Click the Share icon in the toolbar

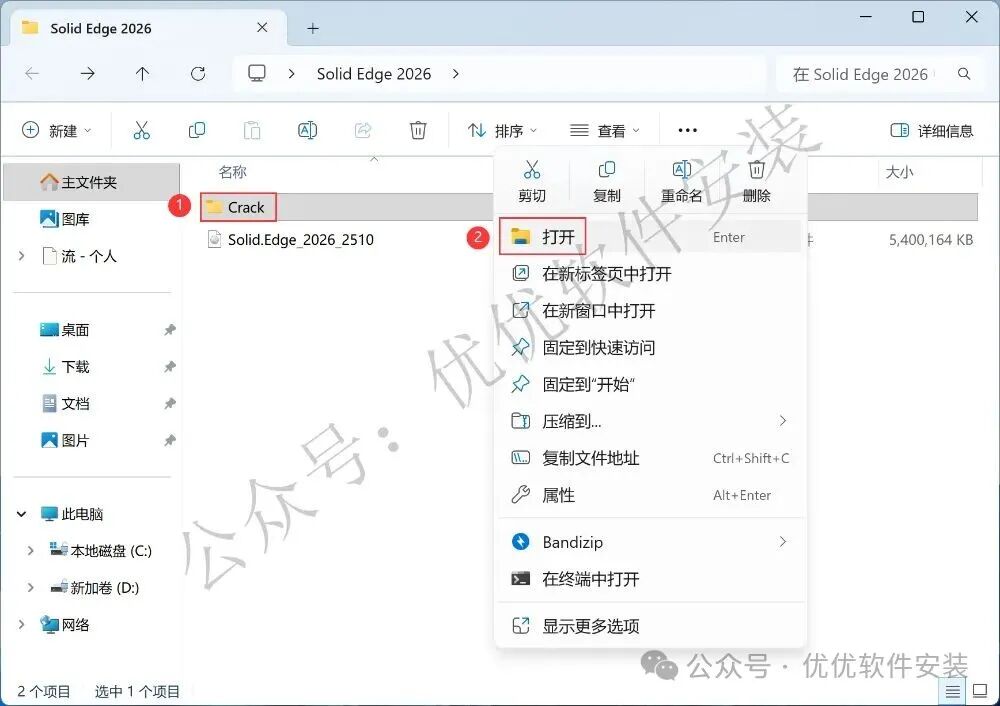[x=363, y=131]
